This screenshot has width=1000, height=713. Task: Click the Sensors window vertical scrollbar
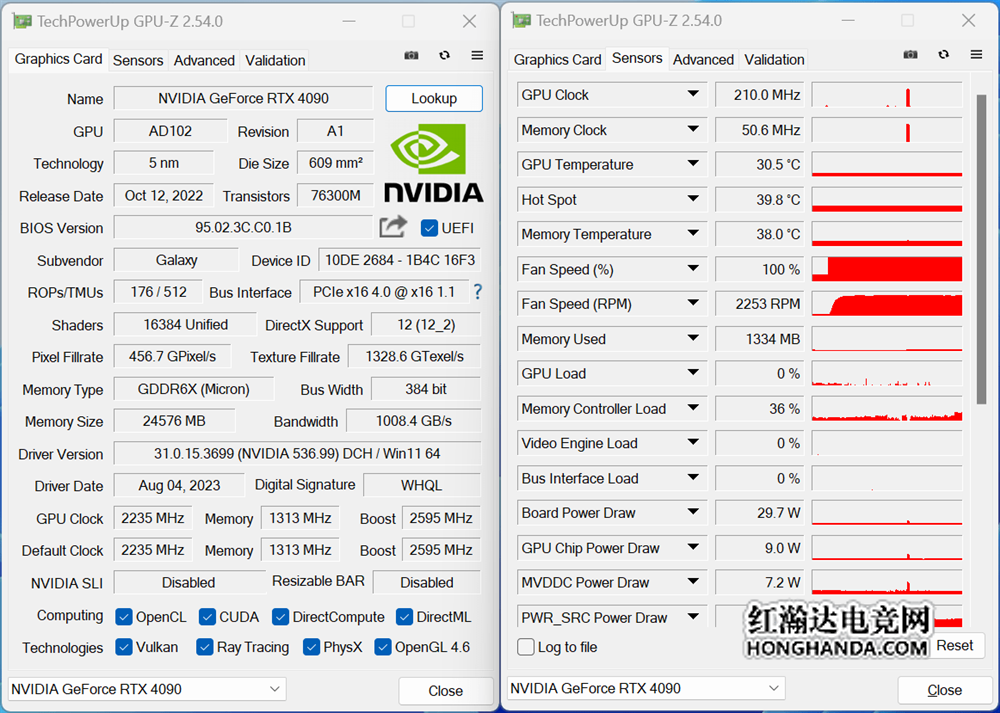point(982,249)
